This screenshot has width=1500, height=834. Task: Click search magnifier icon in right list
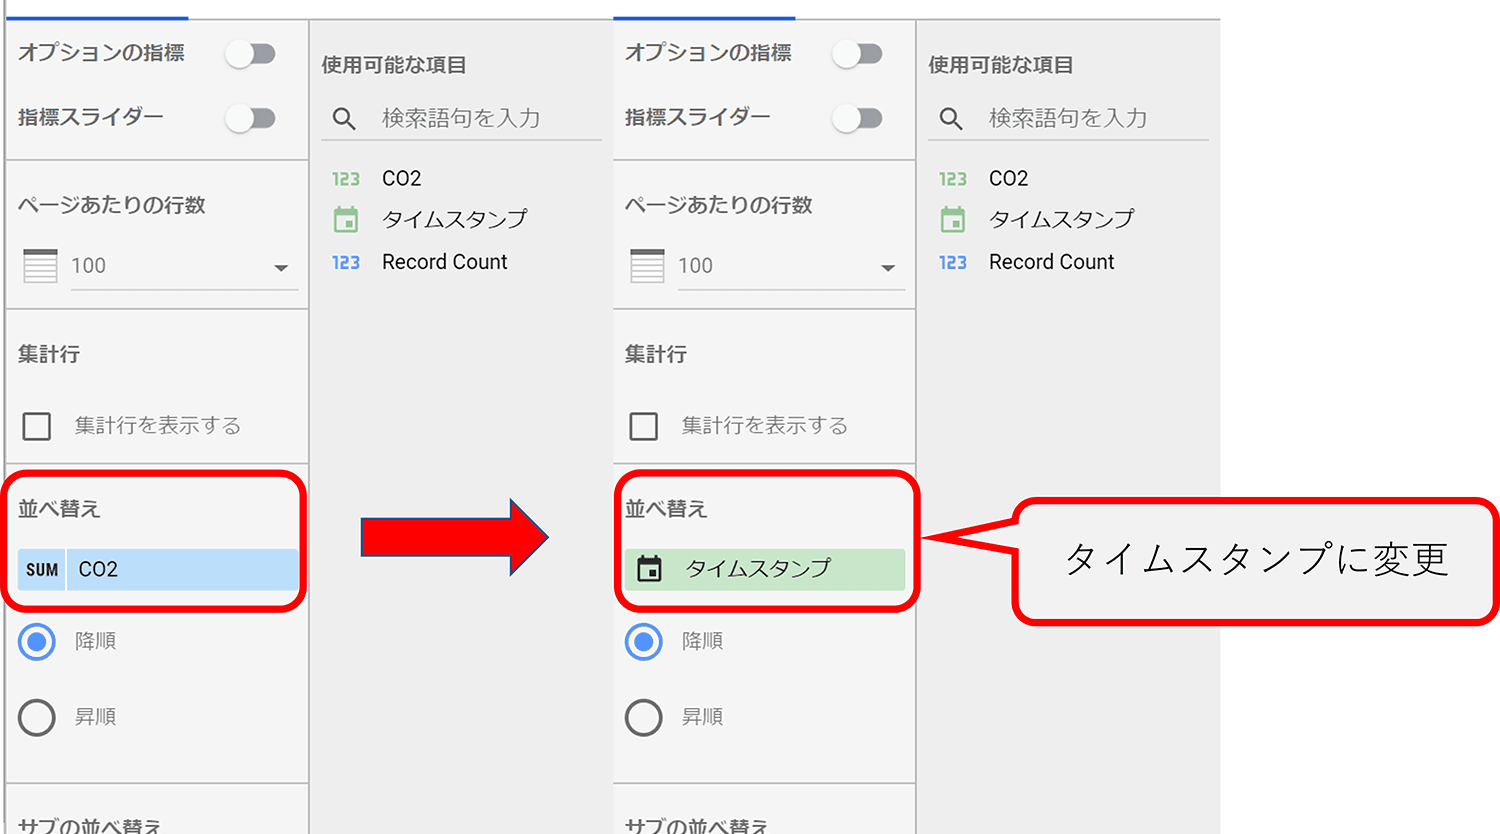pos(951,119)
